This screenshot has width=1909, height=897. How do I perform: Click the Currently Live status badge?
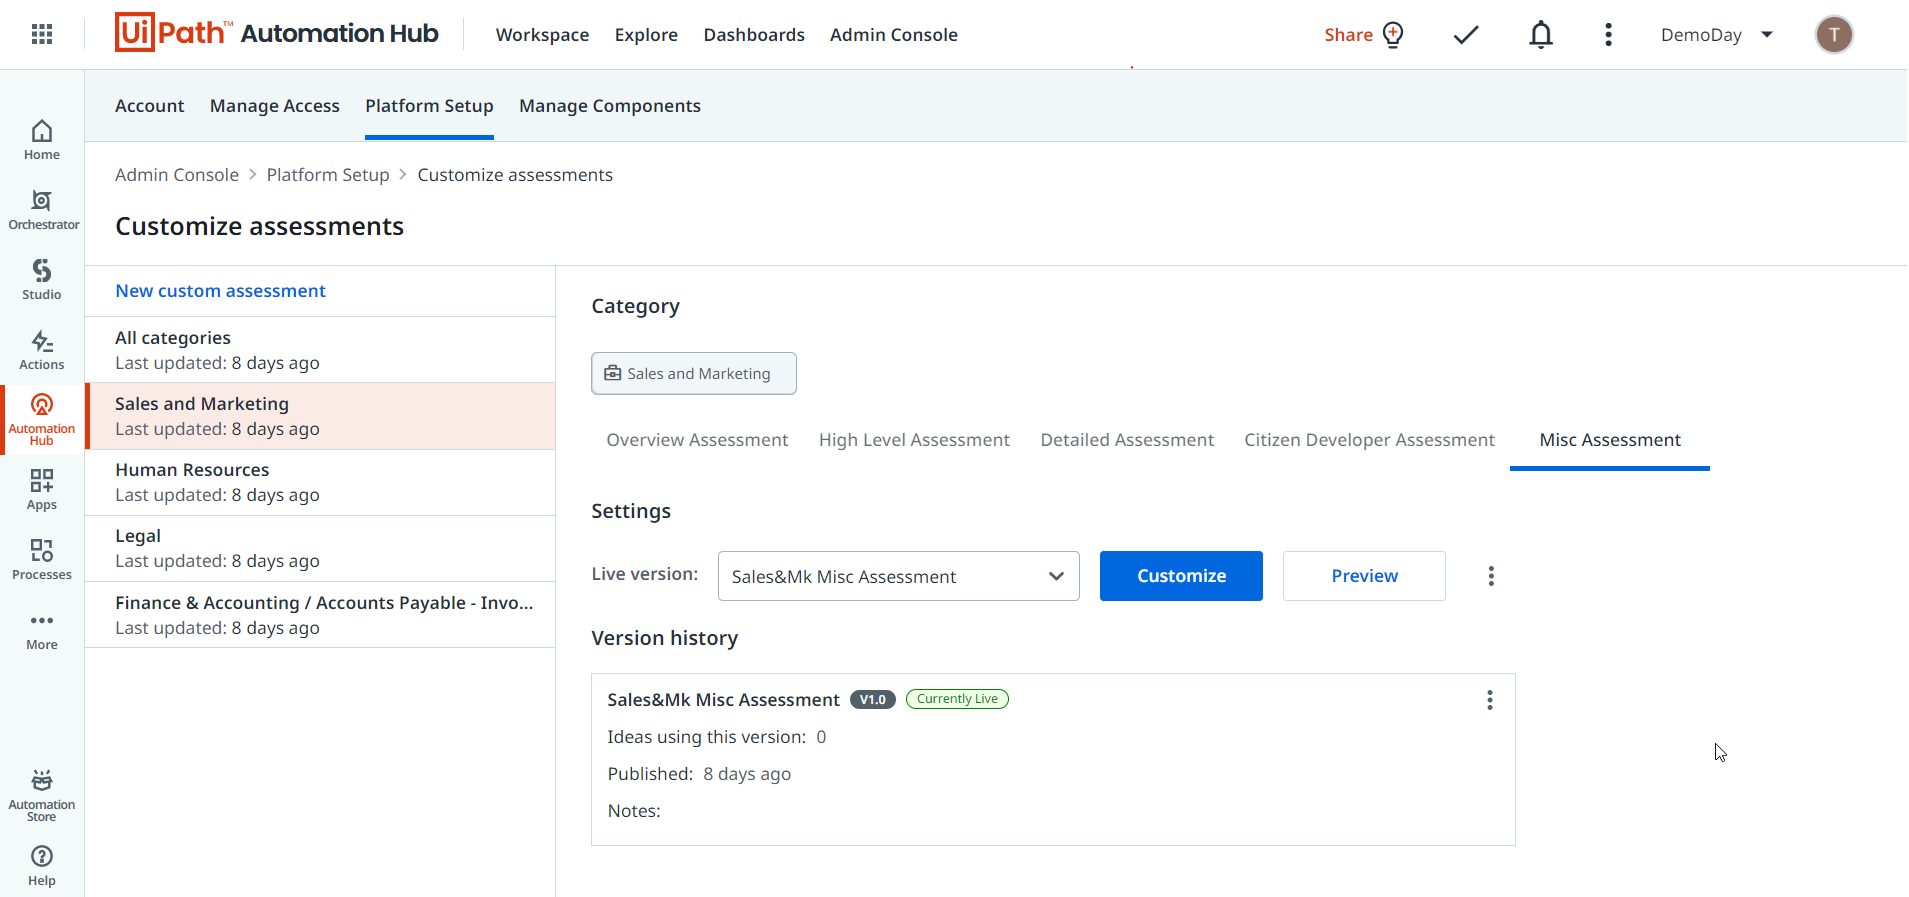click(957, 699)
